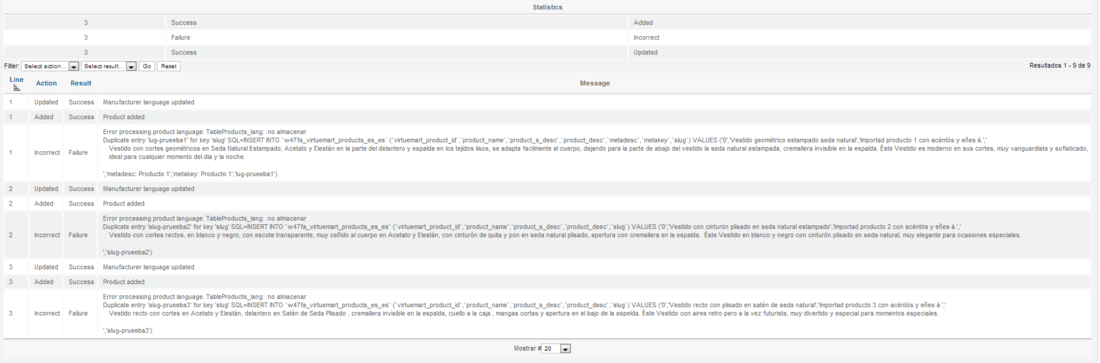Click line 1 'Product added' message
Screen dimensions: 1100x363
coord(123,117)
